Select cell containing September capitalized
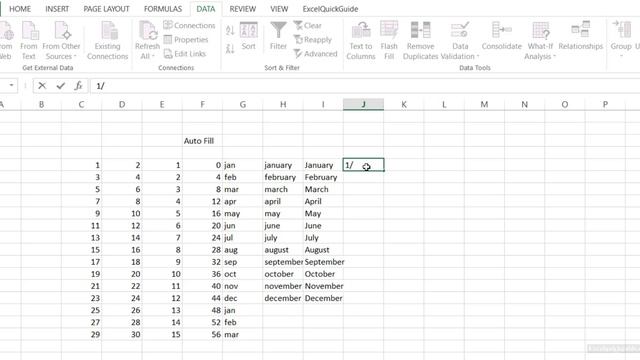The width and height of the screenshot is (640, 360). point(323,262)
